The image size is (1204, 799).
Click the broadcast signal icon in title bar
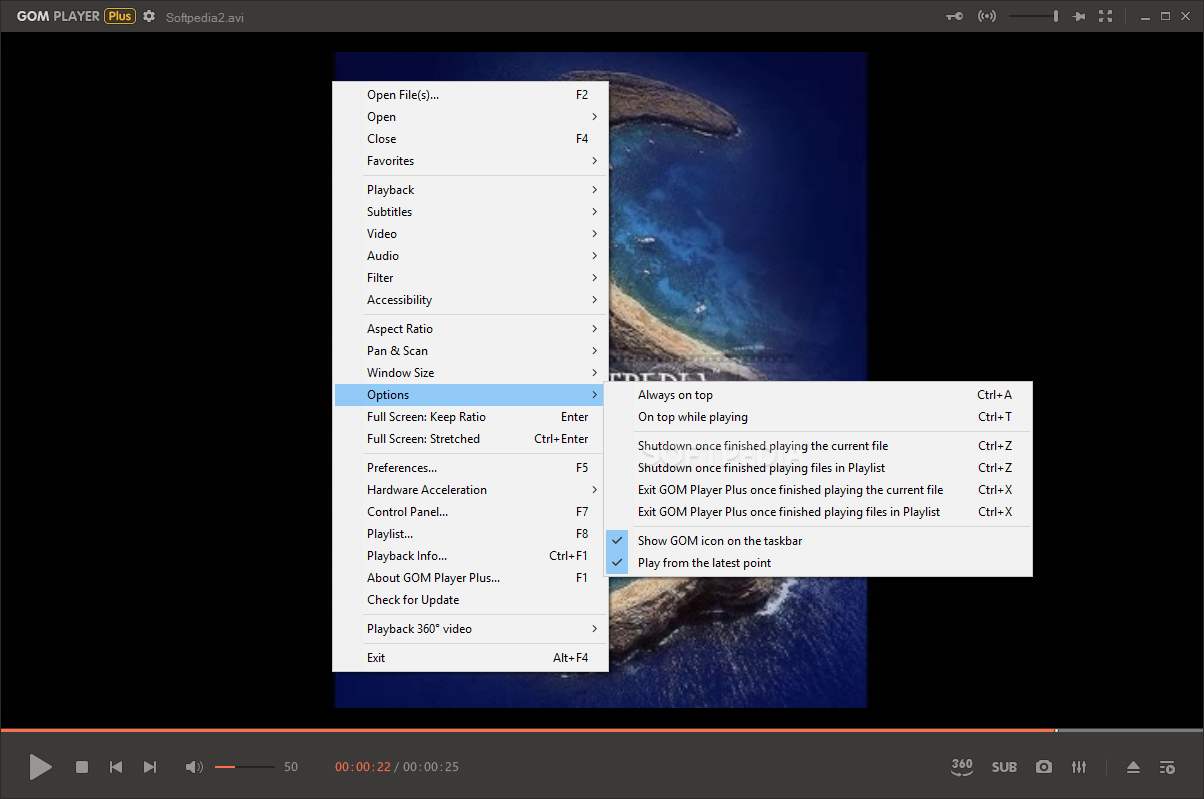pos(987,16)
